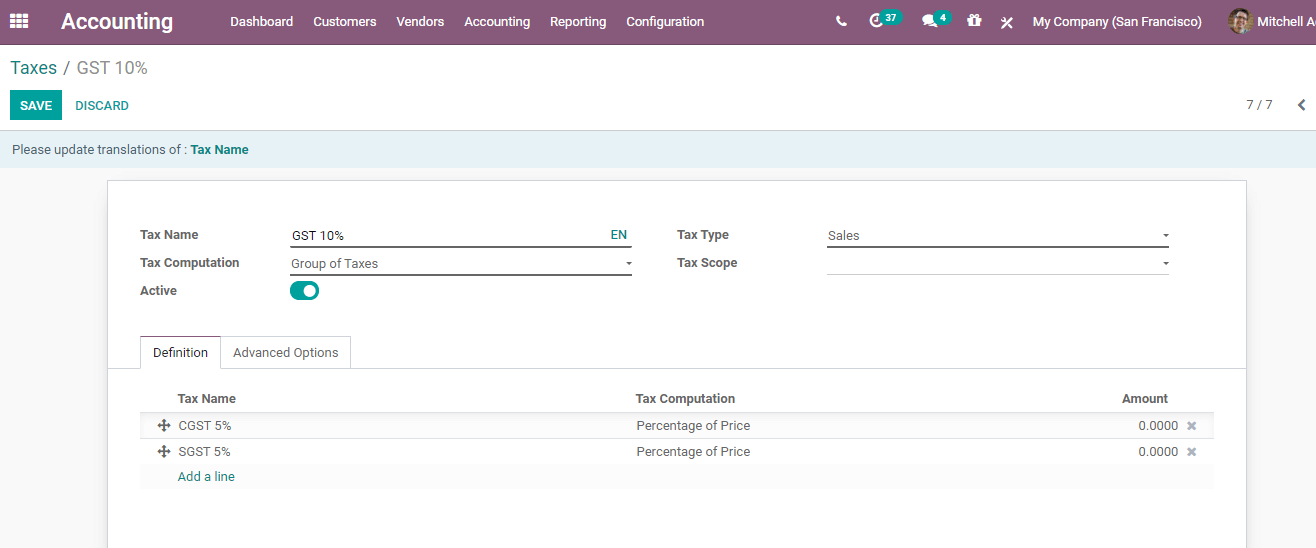The image size is (1316, 548).
Task: Sort by Amount column header
Action: [1145, 398]
